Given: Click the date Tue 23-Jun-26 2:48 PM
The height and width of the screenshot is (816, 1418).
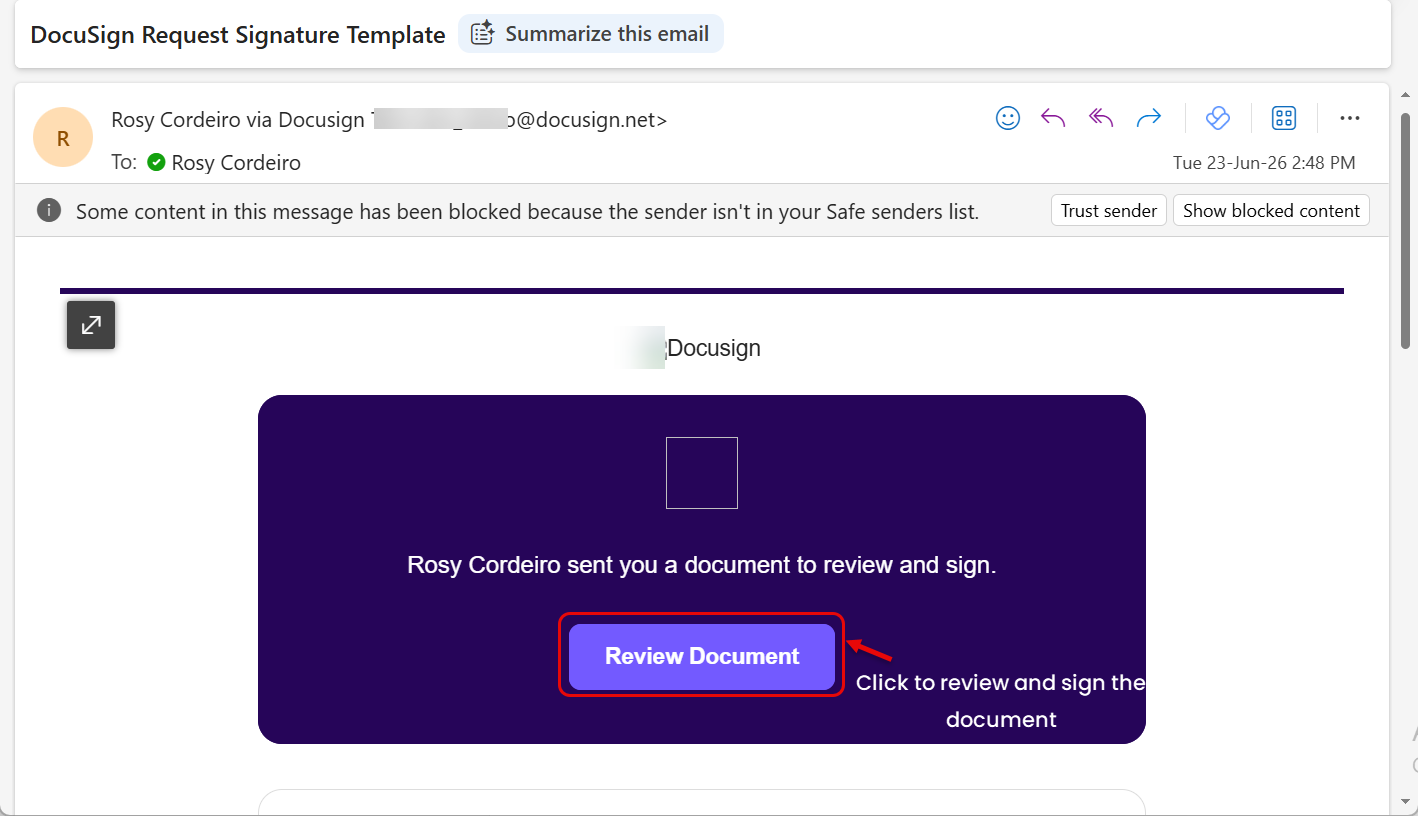Looking at the screenshot, I should tap(1264, 163).
